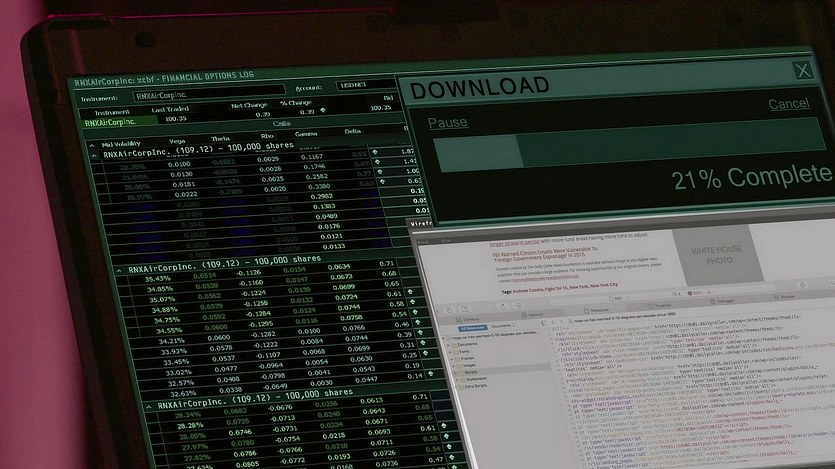Image resolution: width=835 pixels, height=469 pixels.
Task: Click the White House Photo placeholder image
Action: click(716, 254)
